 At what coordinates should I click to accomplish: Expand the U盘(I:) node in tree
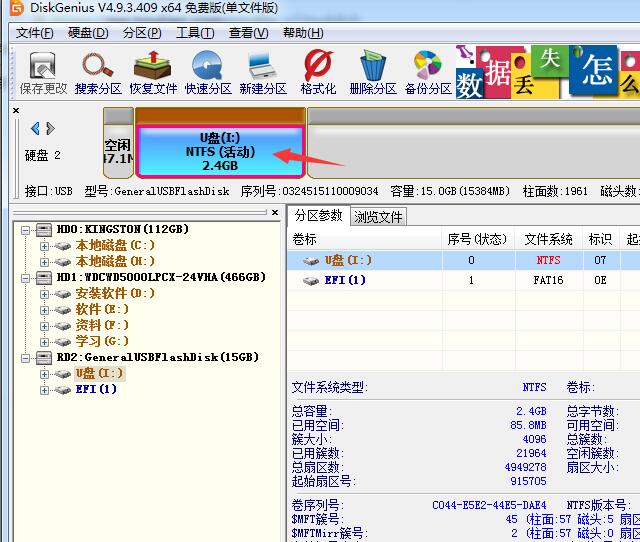point(44,374)
